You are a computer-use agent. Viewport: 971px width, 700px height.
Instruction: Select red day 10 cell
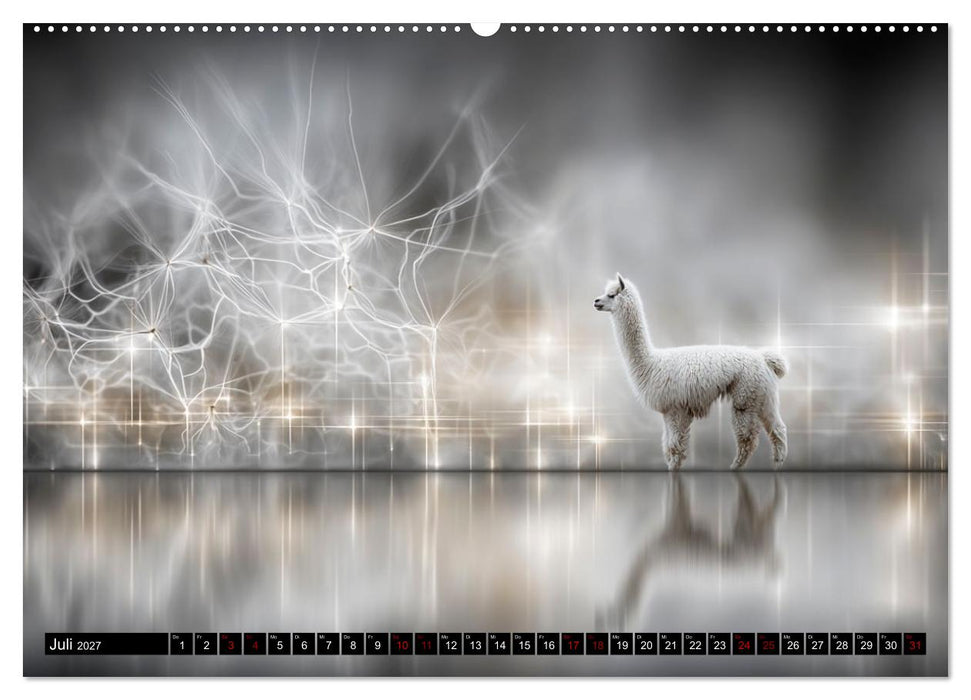[x=401, y=644]
